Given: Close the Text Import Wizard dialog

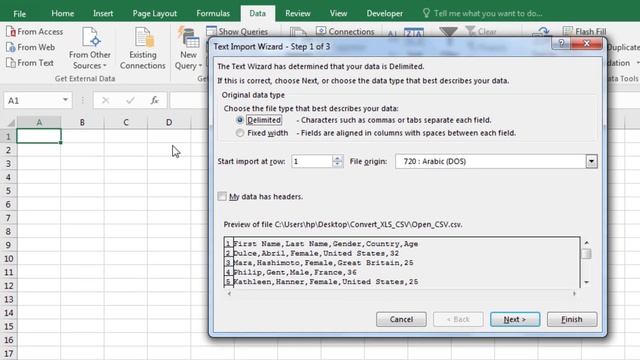Looking at the screenshot, I should click(587, 43).
